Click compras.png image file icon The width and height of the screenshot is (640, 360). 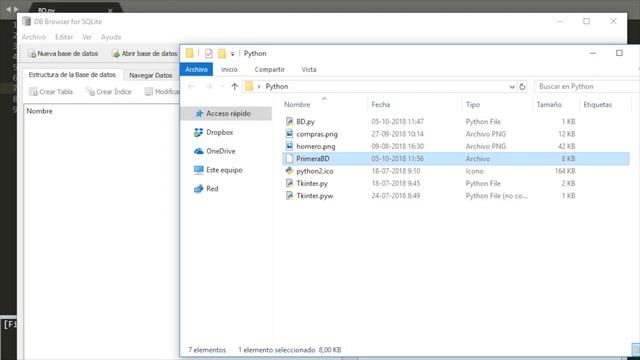click(x=289, y=133)
